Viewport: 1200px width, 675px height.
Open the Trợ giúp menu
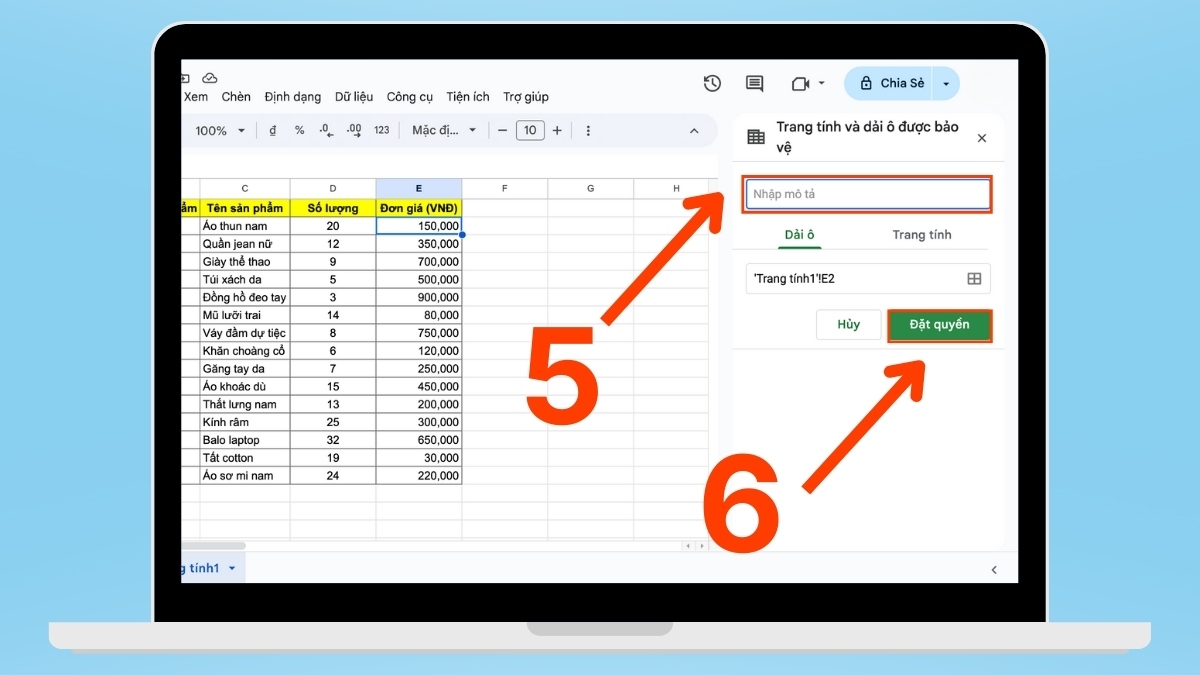pyautogui.click(x=526, y=97)
